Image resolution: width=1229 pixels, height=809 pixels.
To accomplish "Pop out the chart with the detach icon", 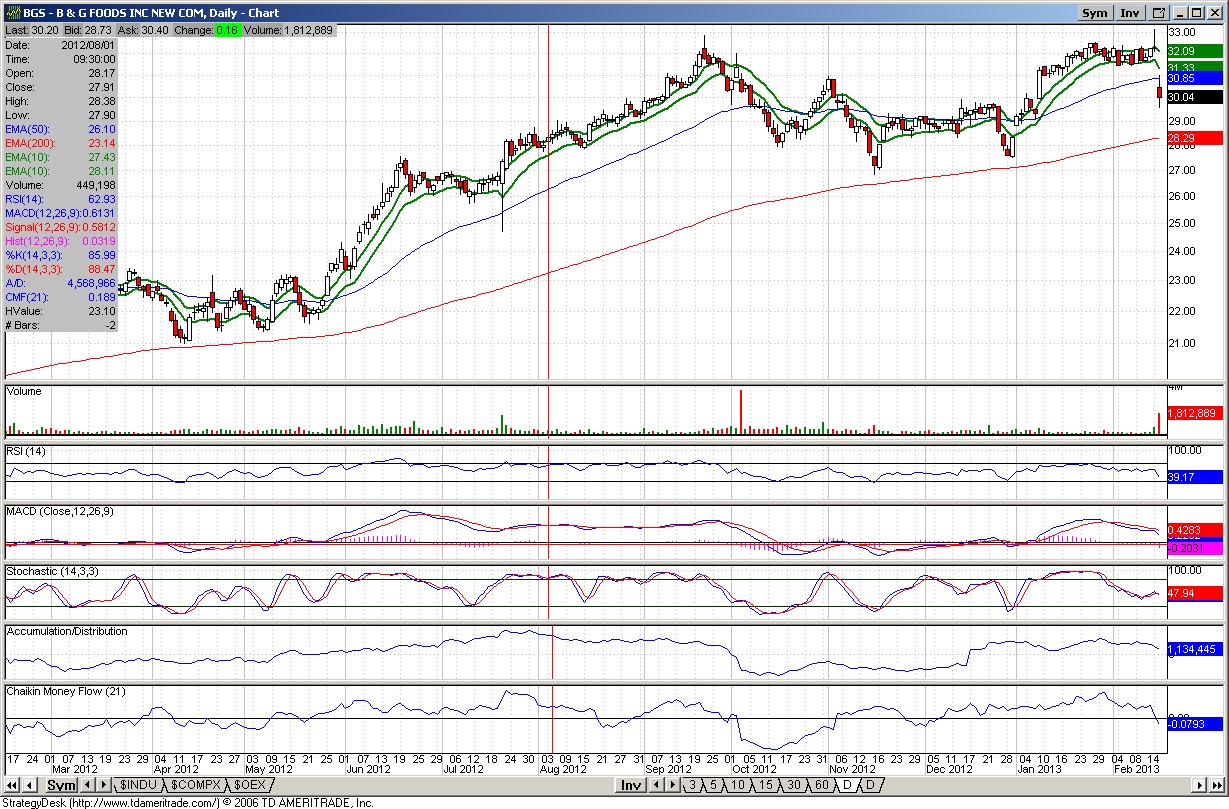I will tap(1159, 13).
